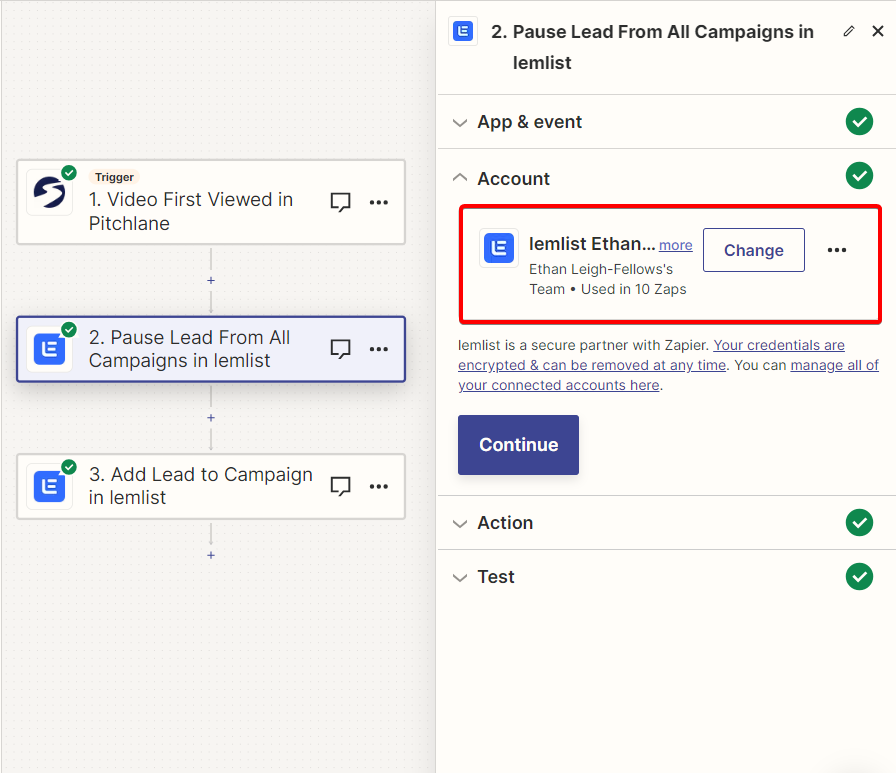Click lemlist icon on Add Lead to Campaign step
Image resolution: width=896 pixels, height=773 pixels.
49,486
